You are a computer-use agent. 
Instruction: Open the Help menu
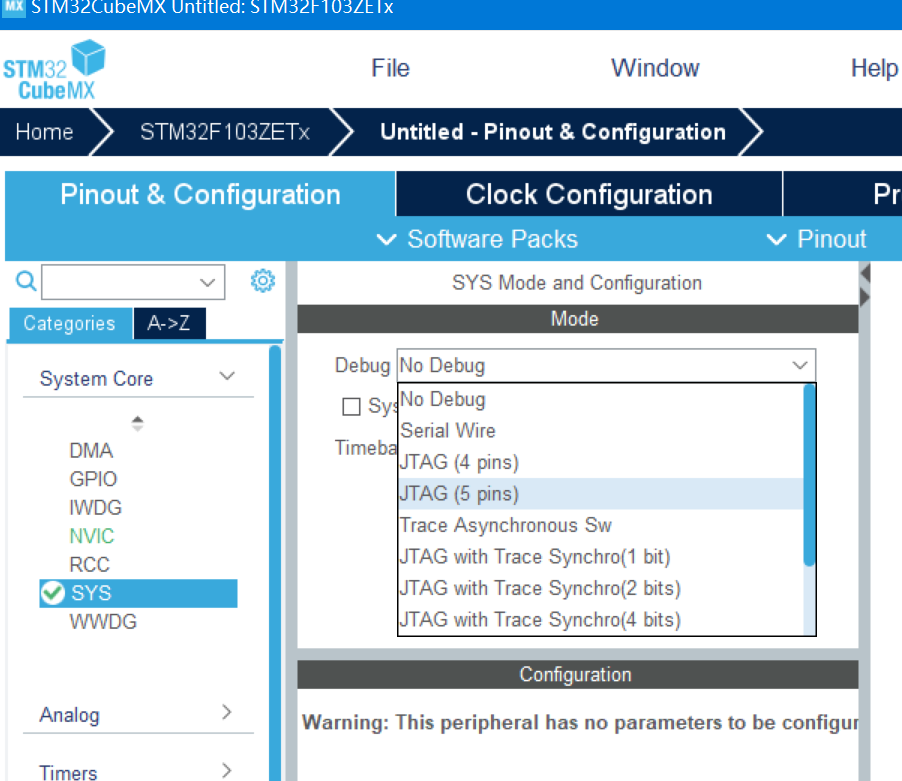click(x=874, y=68)
